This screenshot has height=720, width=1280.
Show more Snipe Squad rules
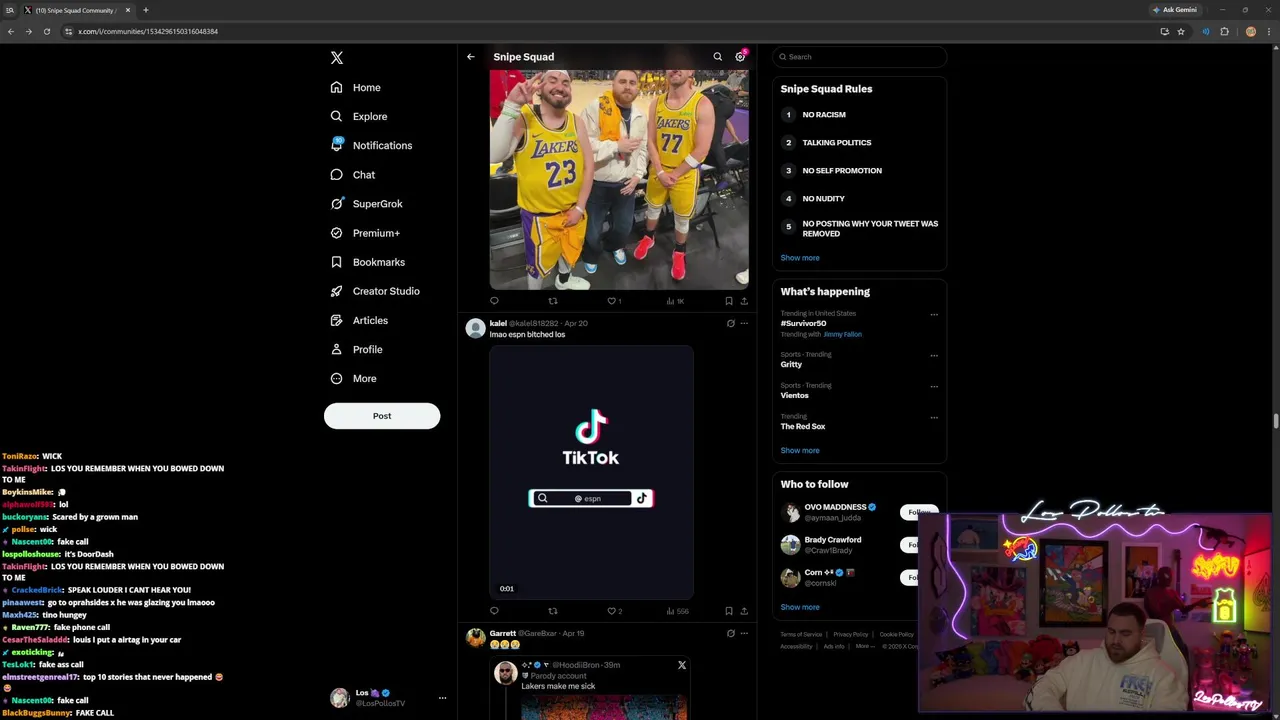800,258
